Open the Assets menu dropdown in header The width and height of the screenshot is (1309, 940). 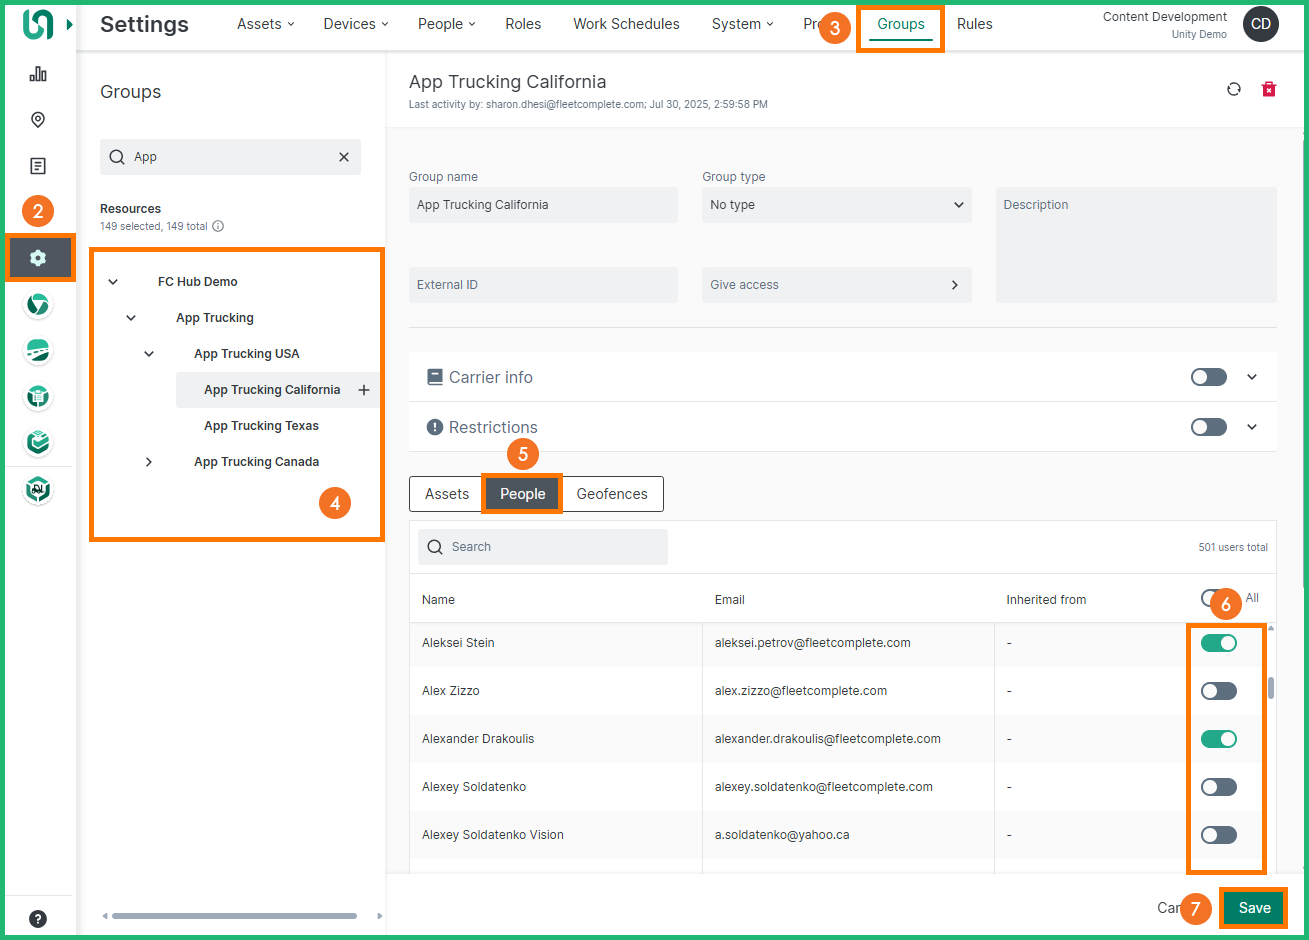pos(265,24)
